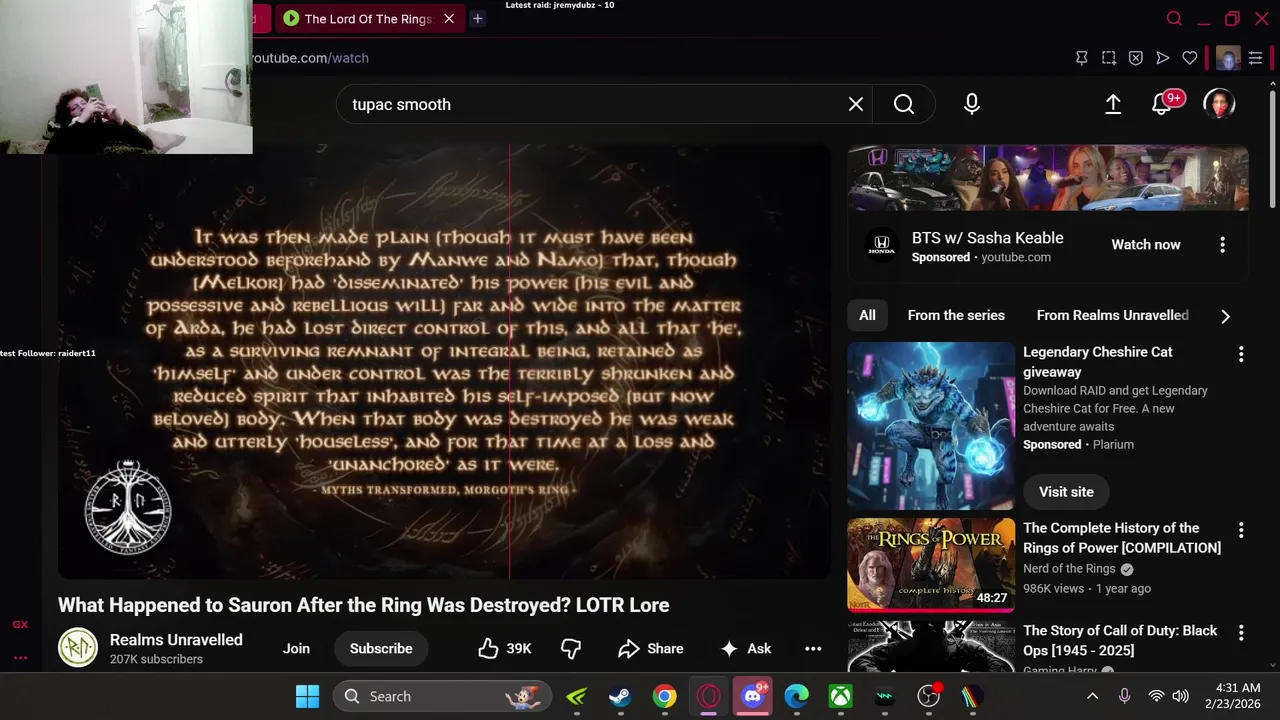This screenshot has height=720, width=1280.
Task: Open Discord from the taskbar
Action: coord(752,696)
